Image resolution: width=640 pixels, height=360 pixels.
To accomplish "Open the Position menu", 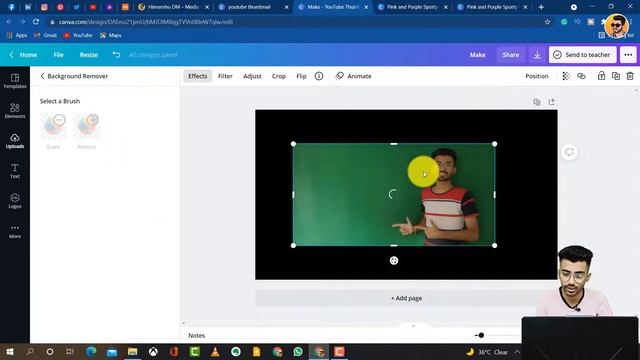I will pyautogui.click(x=537, y=76).
